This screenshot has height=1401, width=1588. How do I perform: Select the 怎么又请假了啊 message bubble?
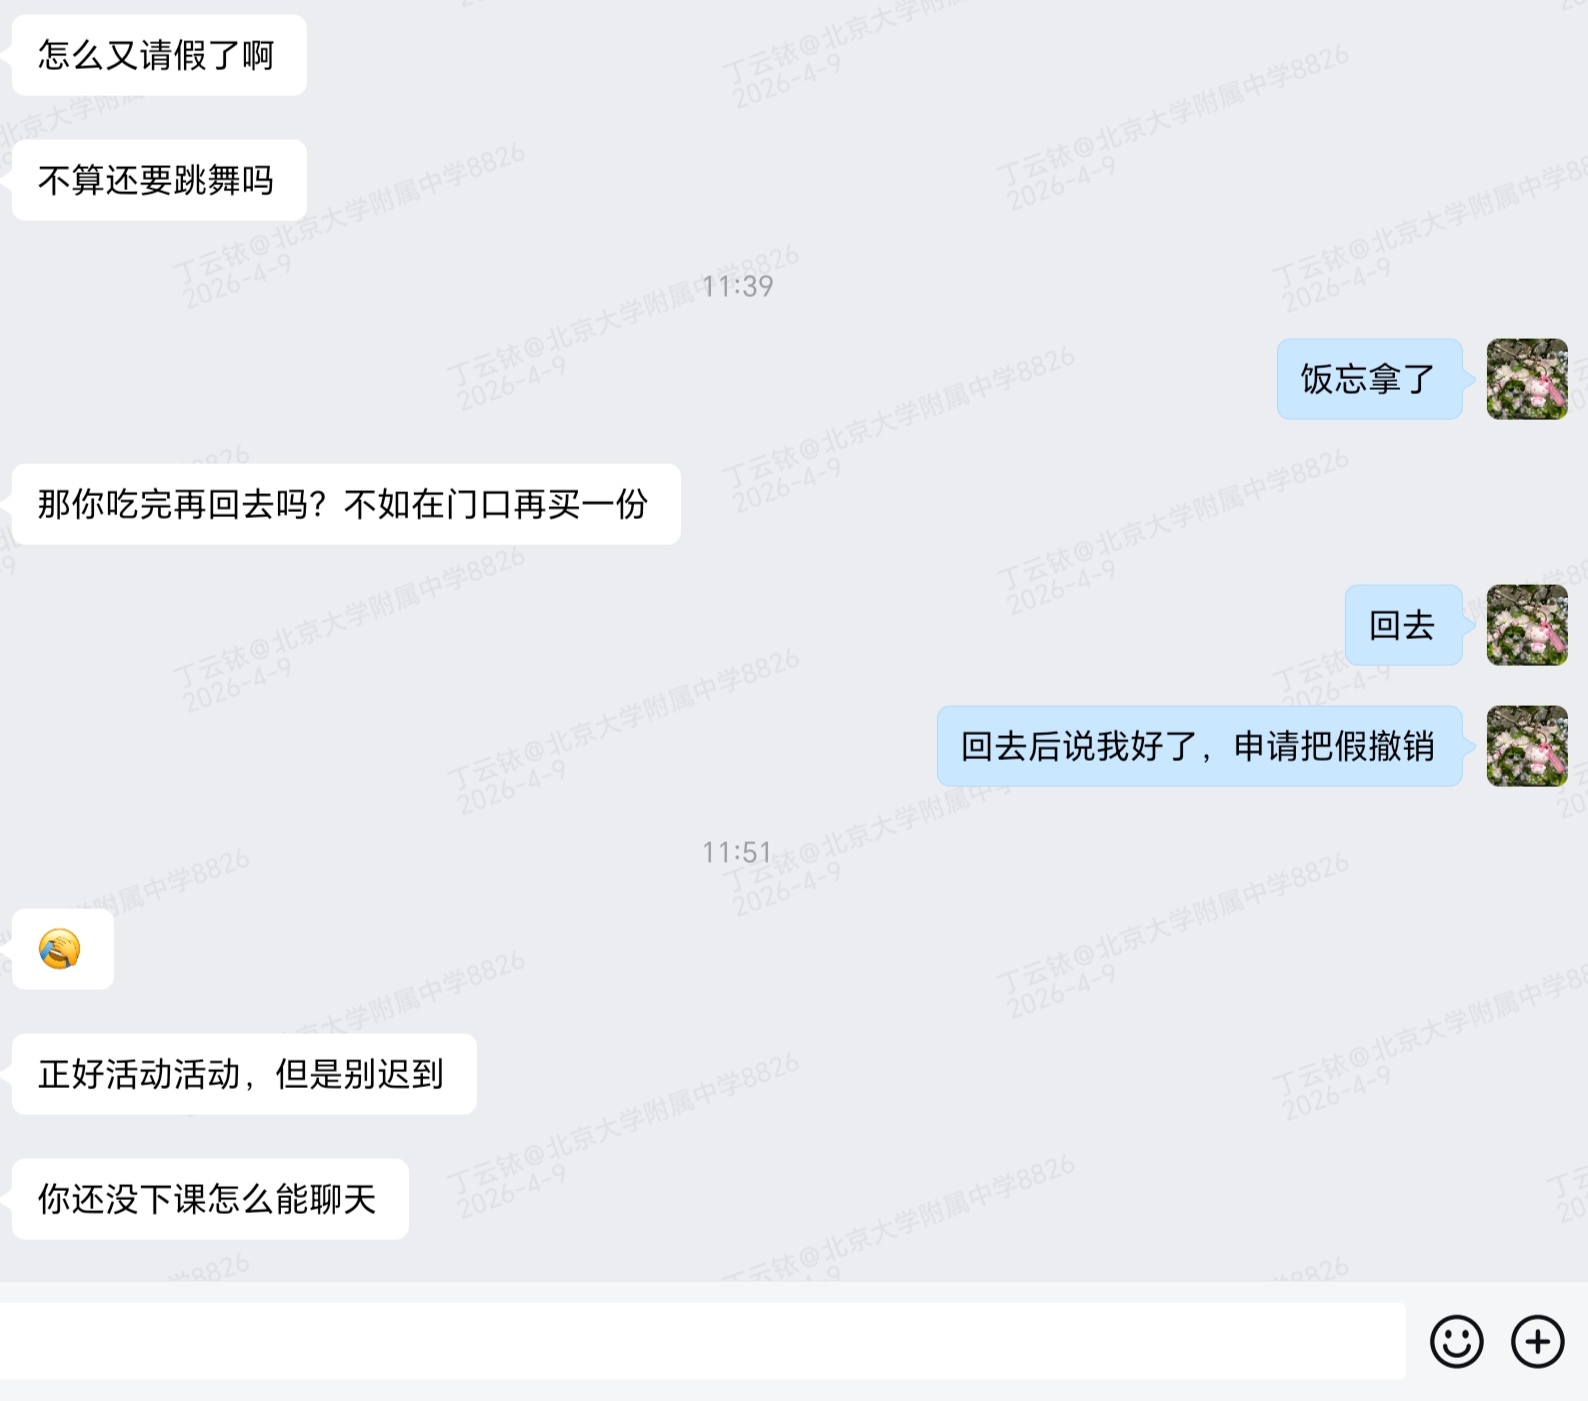(x=159, y=55)
